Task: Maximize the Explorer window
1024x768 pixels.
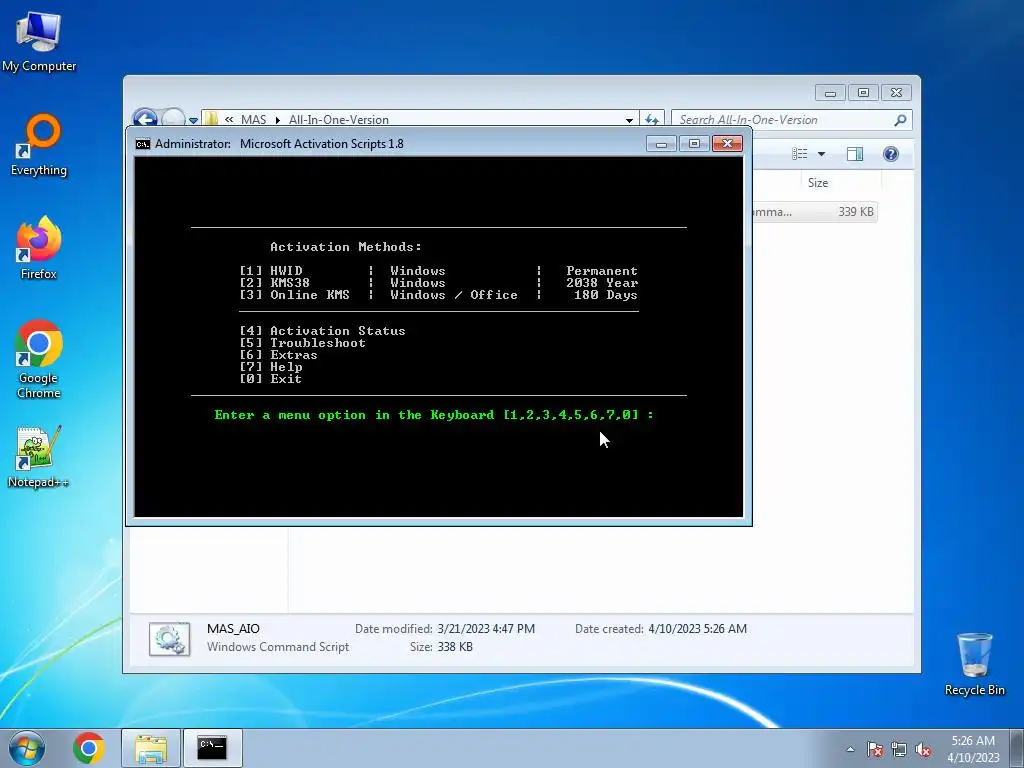Action: coord(863,93)
